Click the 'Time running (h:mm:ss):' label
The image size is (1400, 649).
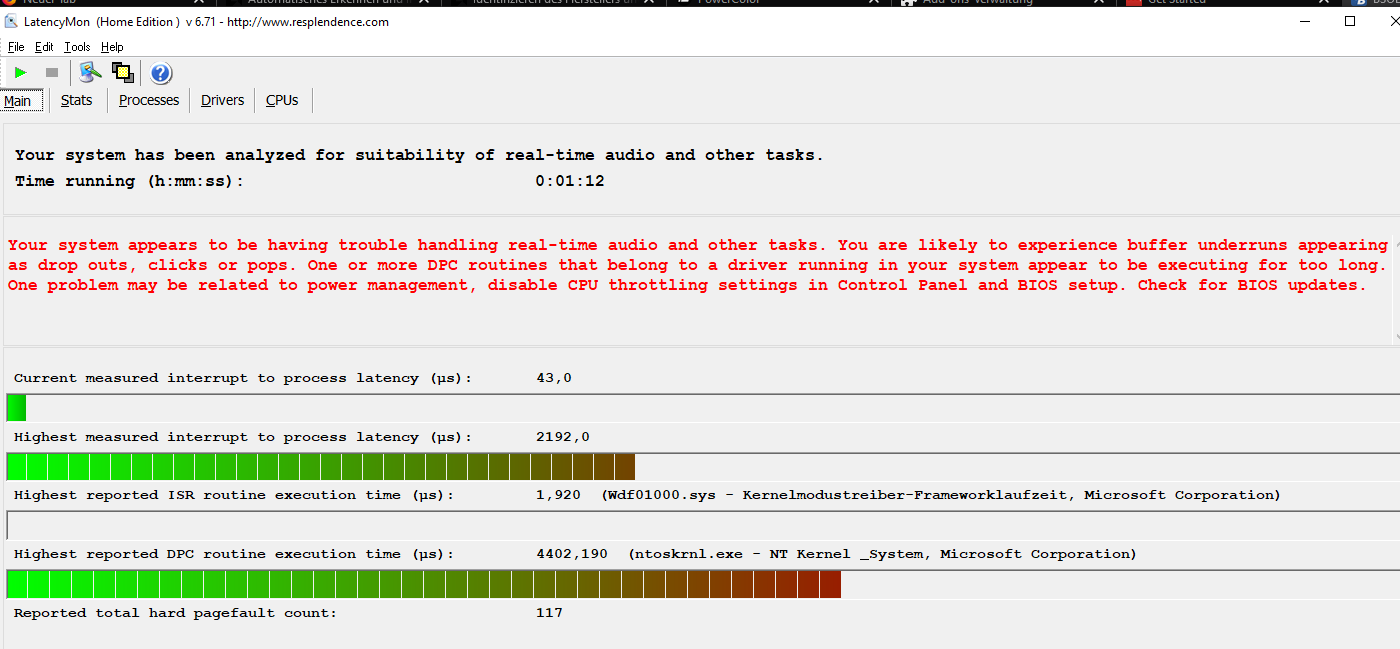tap(129, 181)
